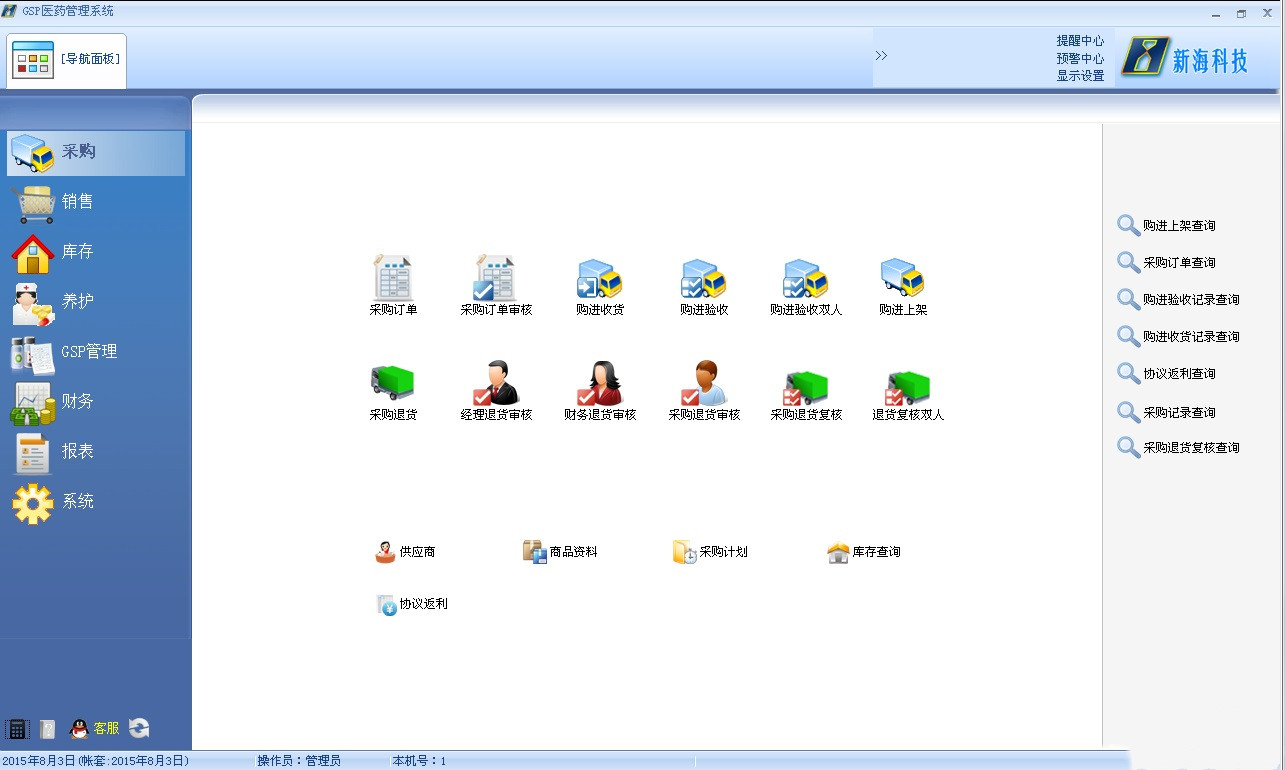Image resolution: width=1285 pixels, height=770 pixels.
Task: Open the 采购退货 purchase return icon
Action: tap(393, 391)
